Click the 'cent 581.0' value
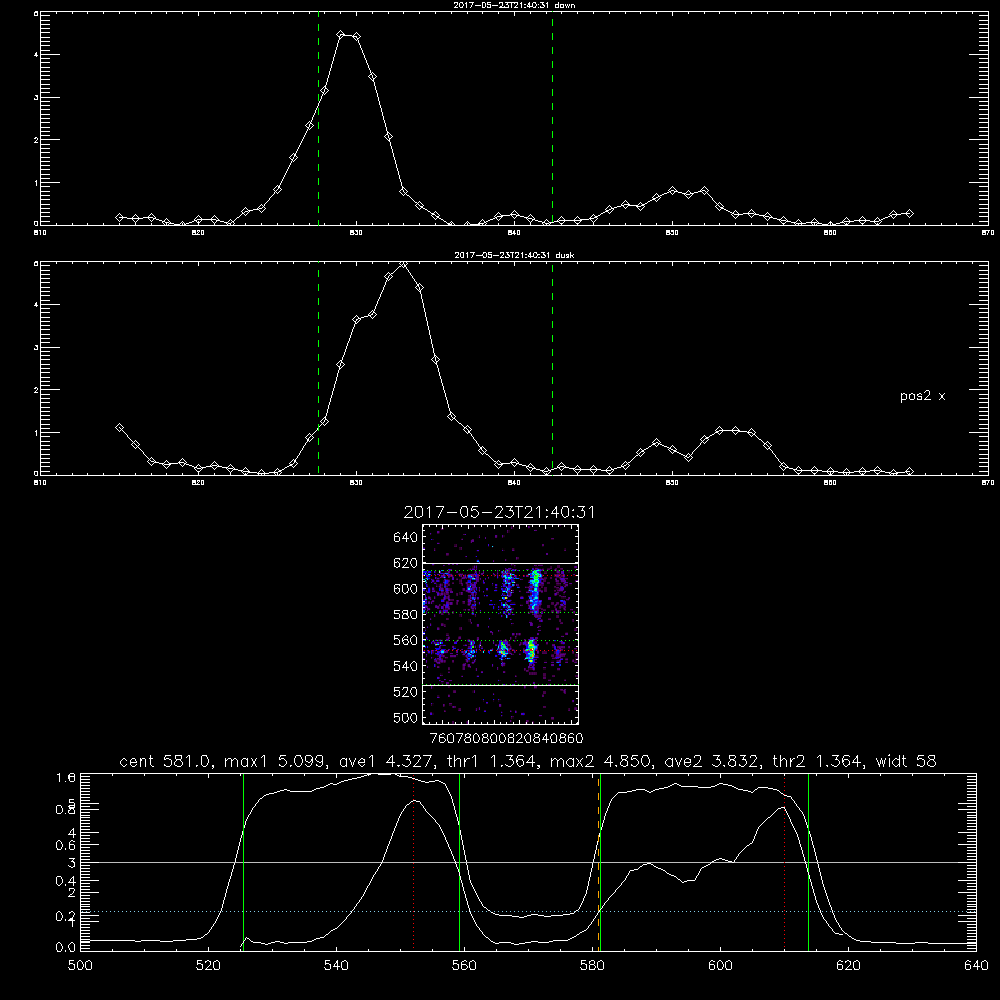Viewport: 1000px width, 1000px height. point(167,761)
